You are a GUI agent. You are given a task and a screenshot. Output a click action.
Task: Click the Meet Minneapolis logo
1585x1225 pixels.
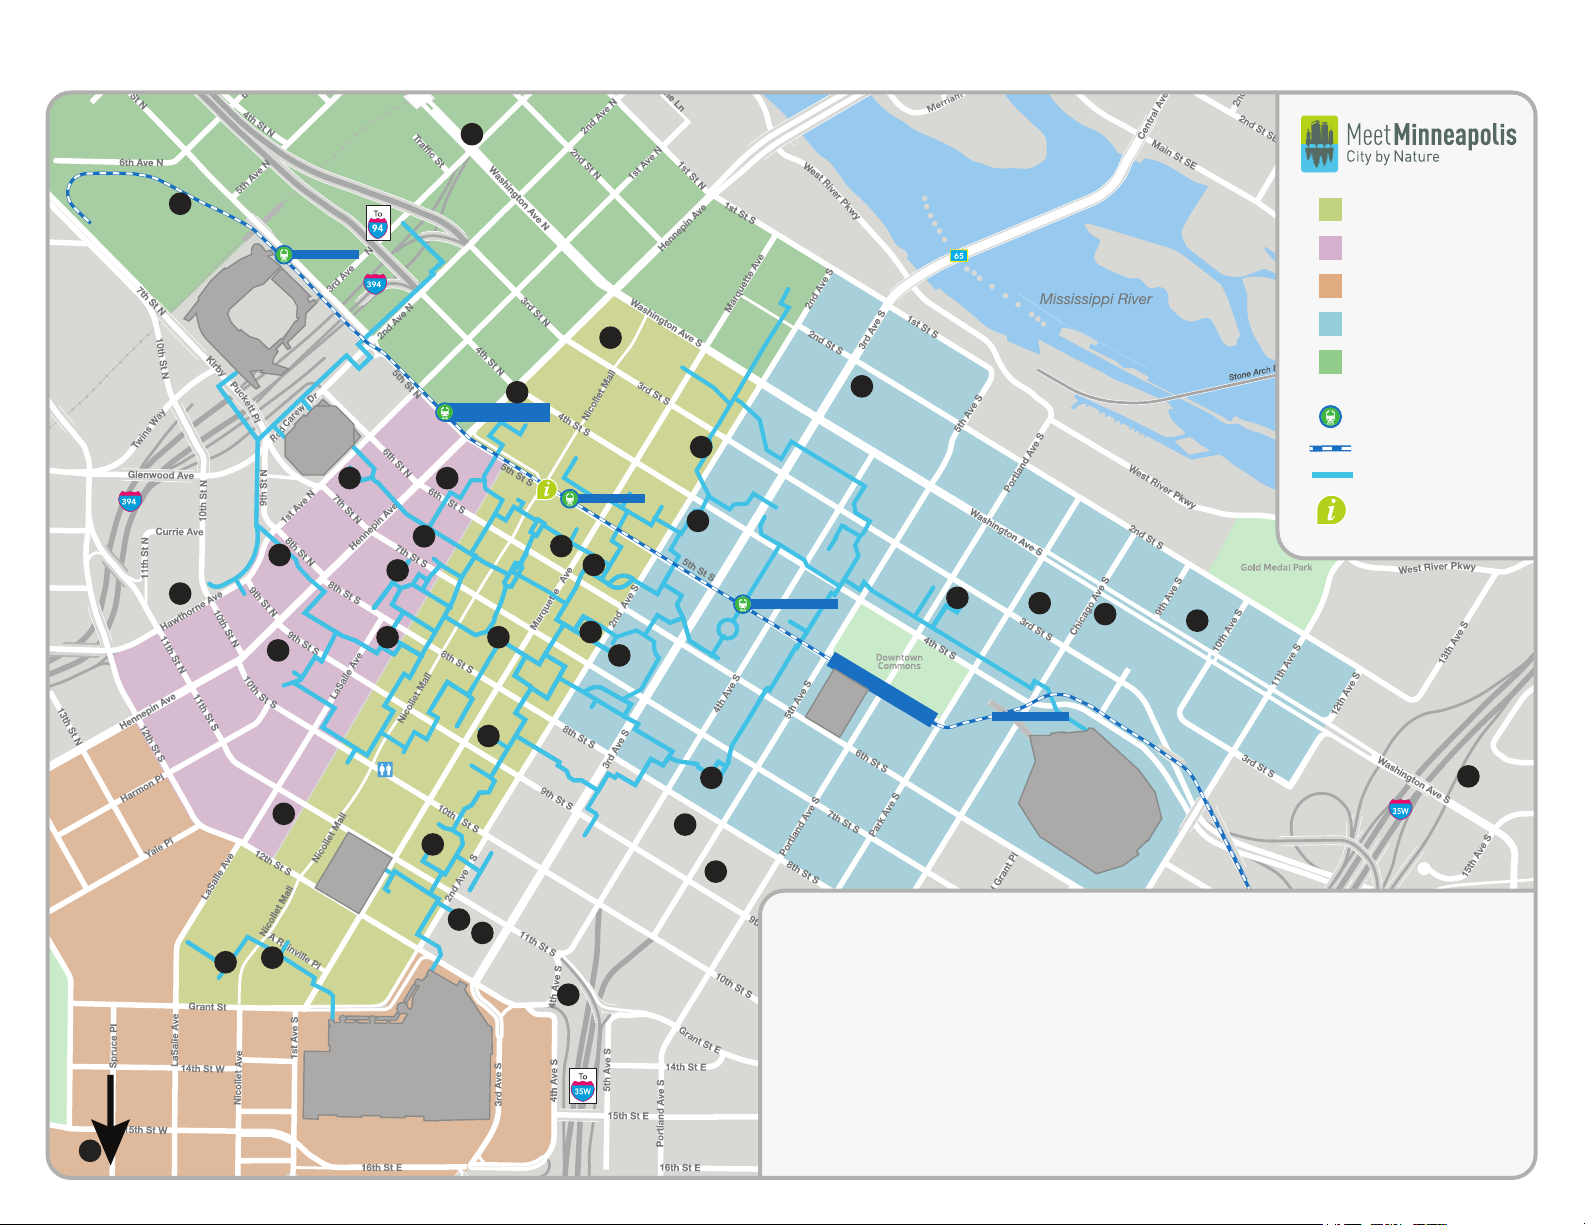(x=1408, y=144)
